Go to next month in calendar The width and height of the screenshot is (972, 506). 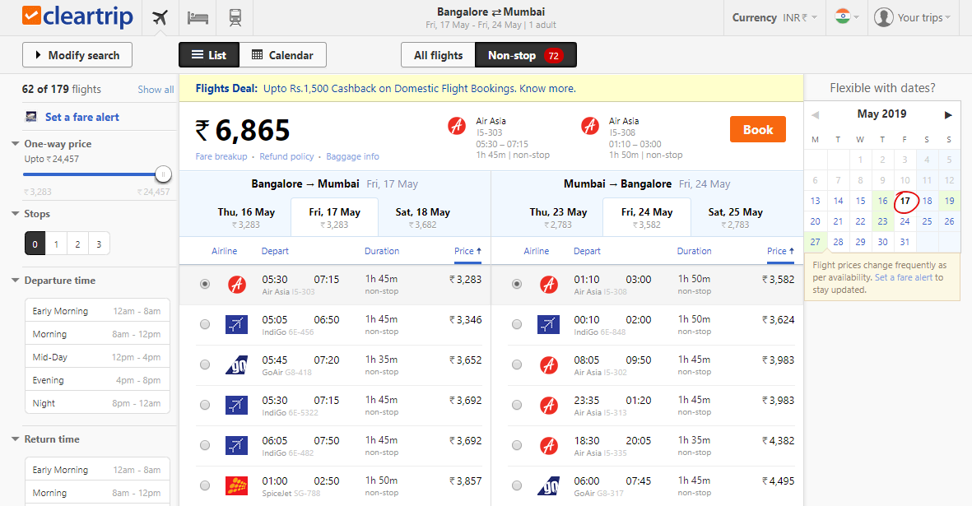coord(948,116)
